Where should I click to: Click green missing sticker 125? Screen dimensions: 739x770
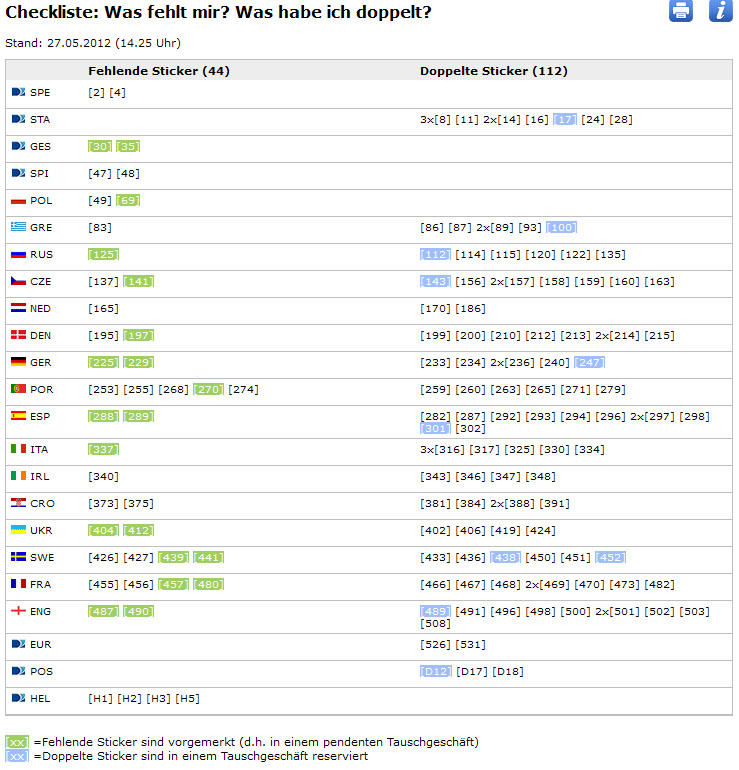[103, 255]
